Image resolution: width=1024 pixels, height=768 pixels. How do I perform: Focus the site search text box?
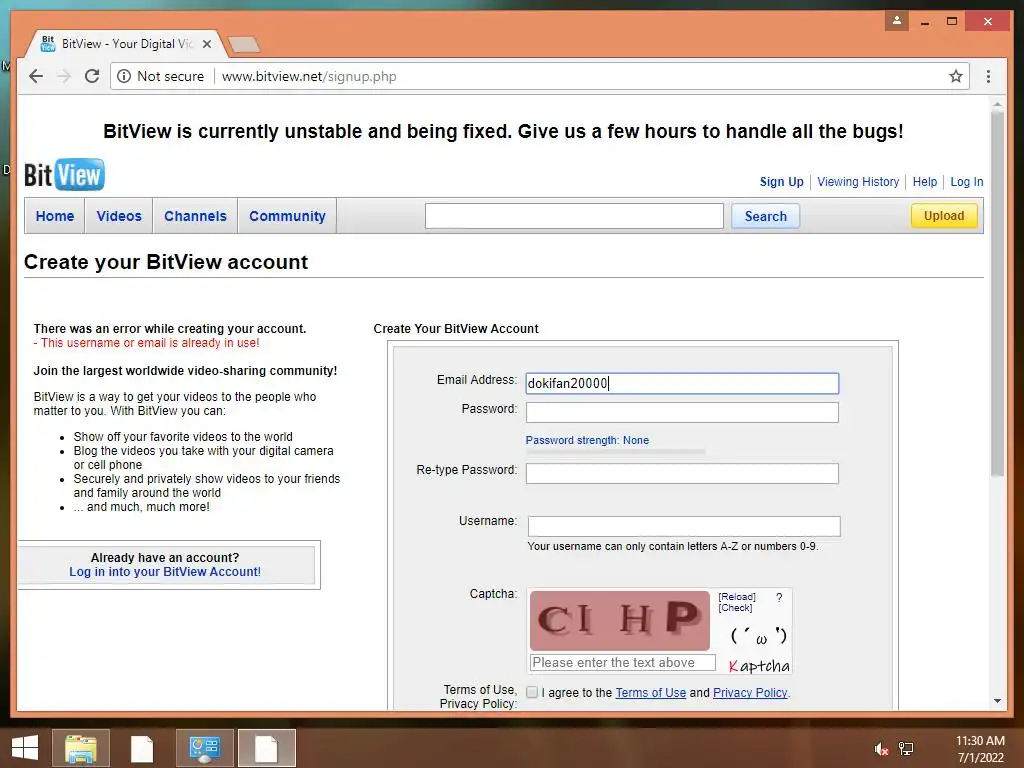(574, 216)
